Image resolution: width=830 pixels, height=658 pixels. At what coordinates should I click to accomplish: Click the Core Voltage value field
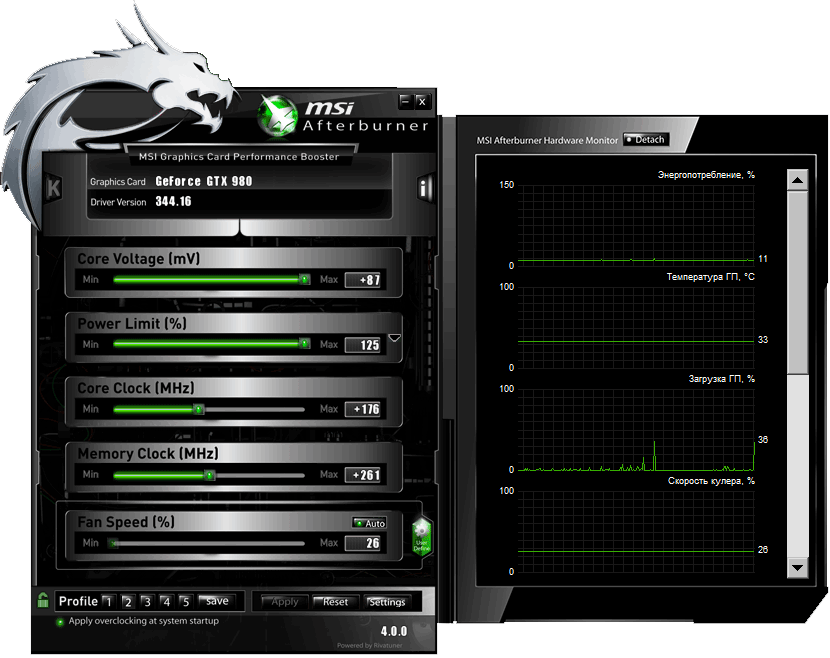[364, 280]
